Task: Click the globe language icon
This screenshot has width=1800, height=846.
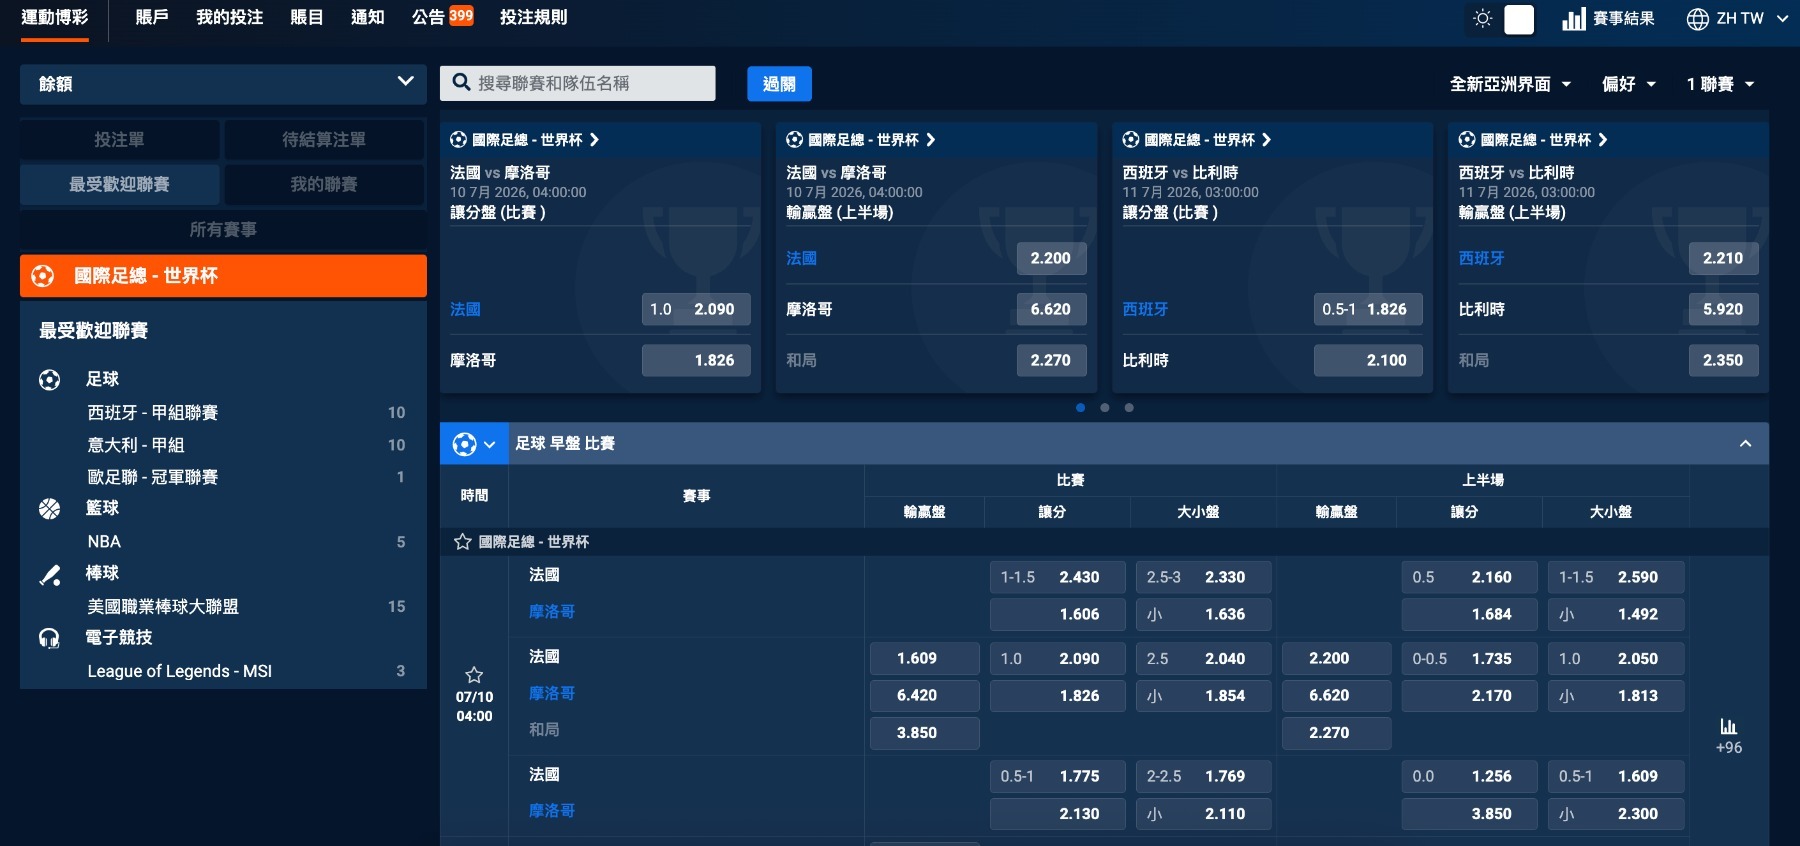Action: click(1698, 19)
